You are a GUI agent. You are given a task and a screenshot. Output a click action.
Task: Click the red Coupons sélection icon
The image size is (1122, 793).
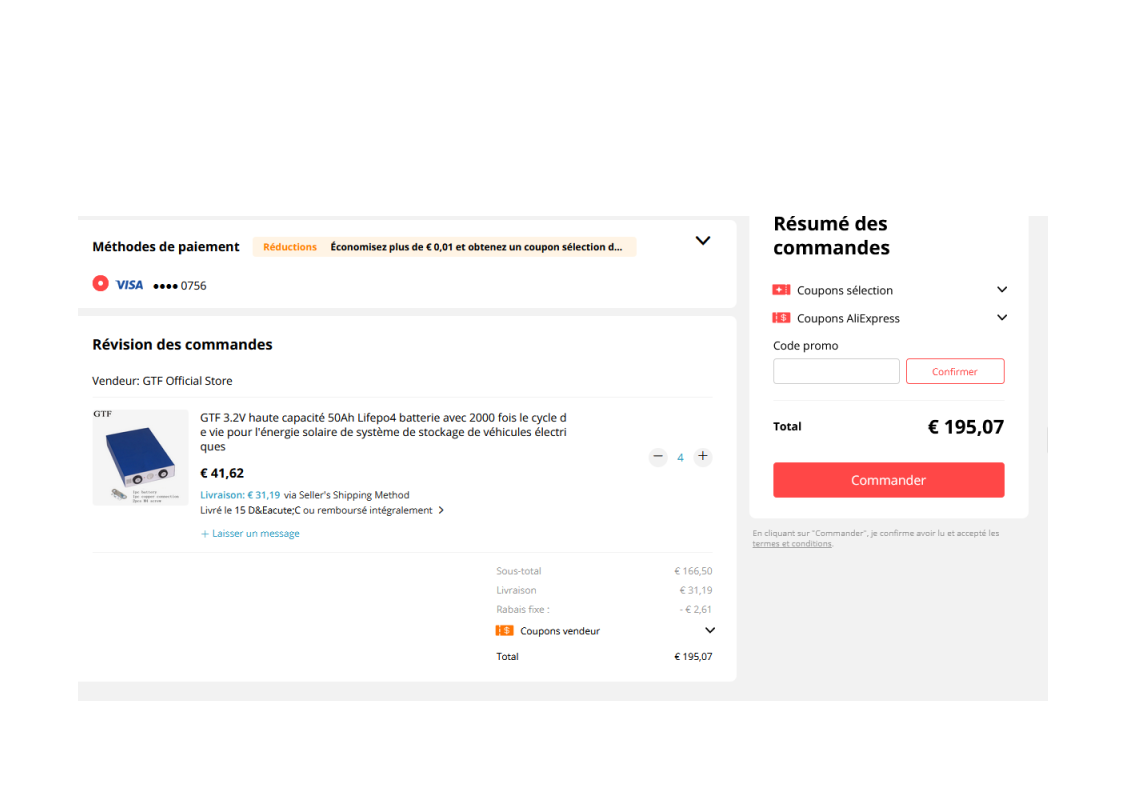(x=781, y=290)
